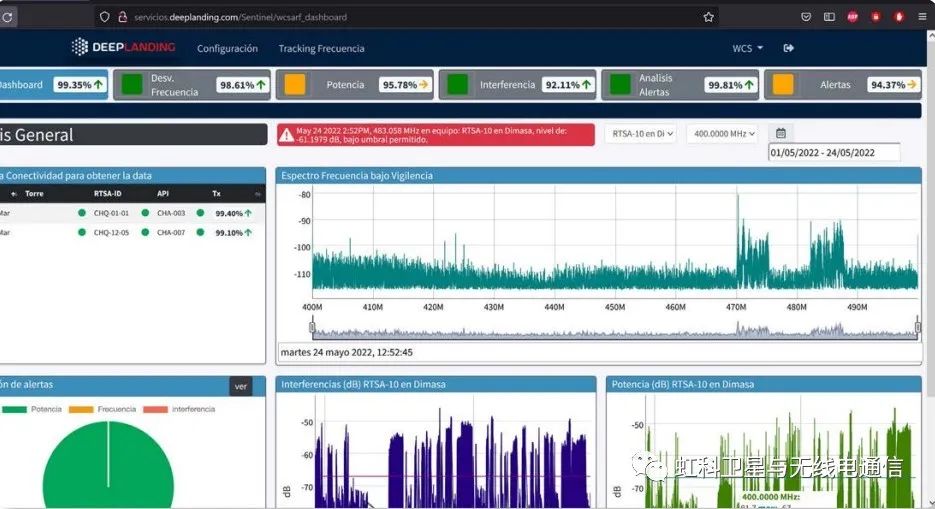Click green status dot beside CHQ-01-01
The image size is (935, 509).
[x=82, y=213]
